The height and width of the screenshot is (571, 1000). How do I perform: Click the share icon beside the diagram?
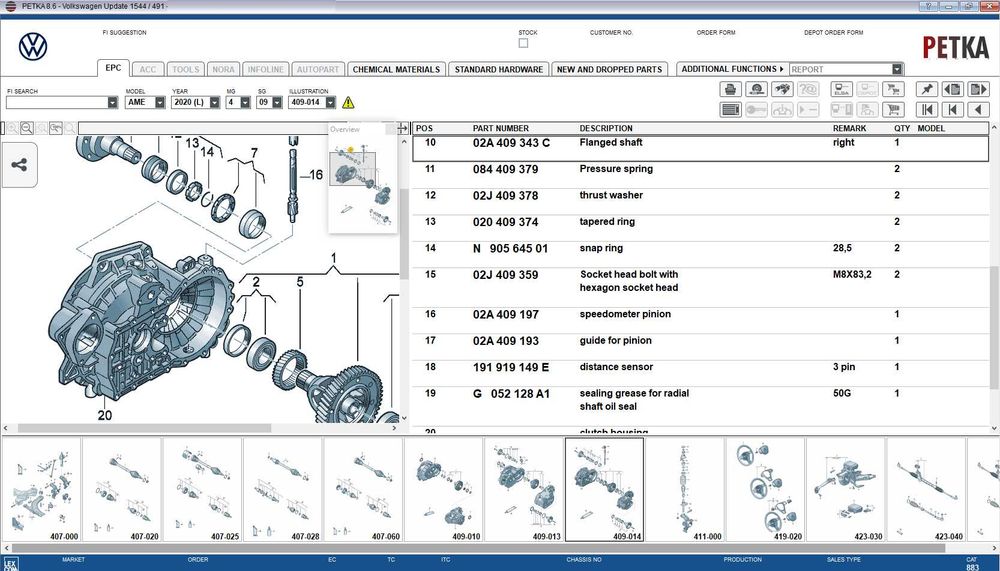19,165
